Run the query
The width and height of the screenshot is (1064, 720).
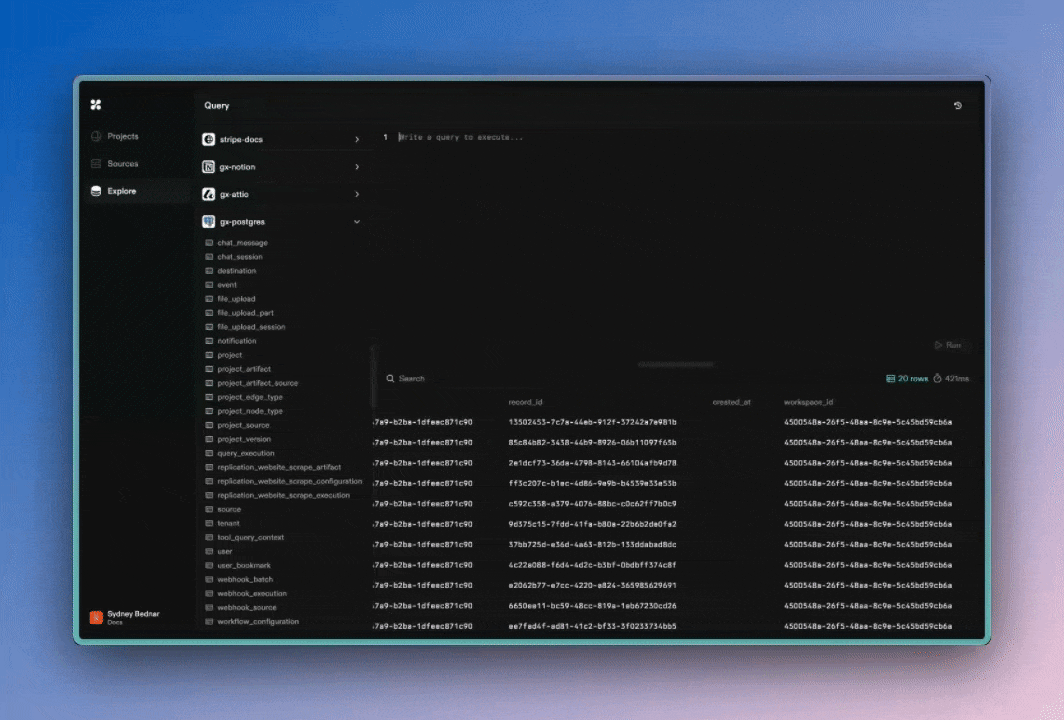pos(948,345)
